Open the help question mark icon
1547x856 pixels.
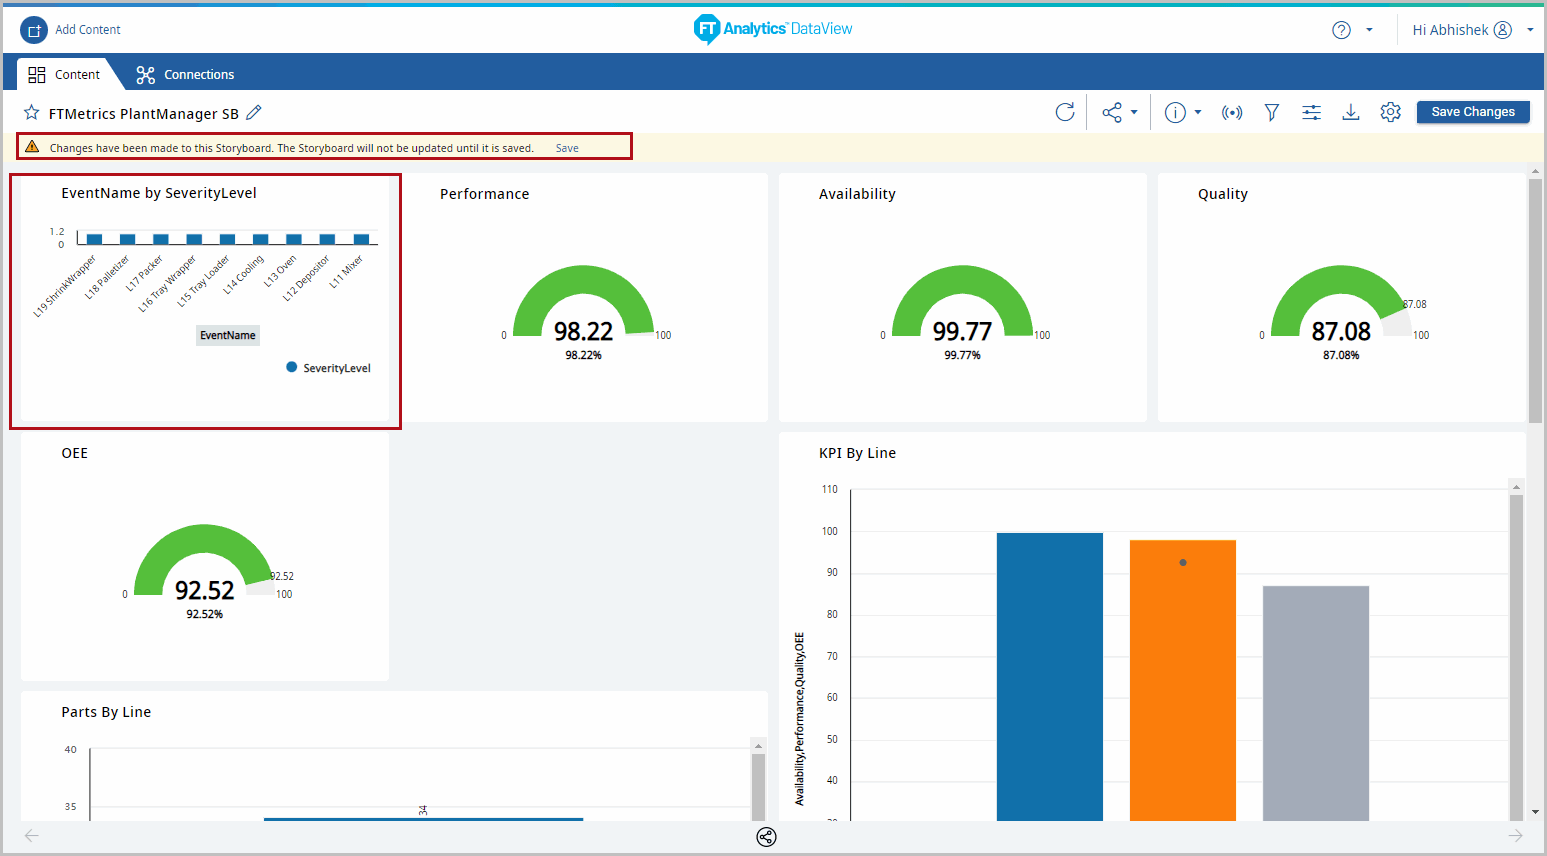[1341, 30]
